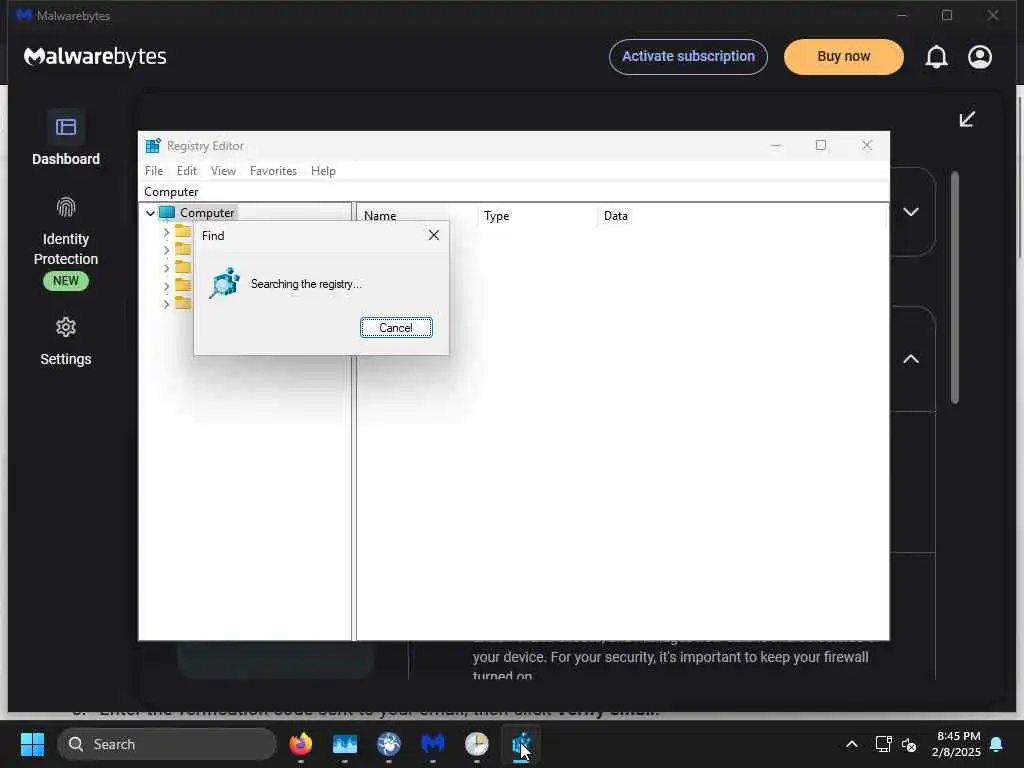Open the Malwarebytes notifications bell
The width and height of the screenshot is (1024, 768).
click(x=936, y=57)
